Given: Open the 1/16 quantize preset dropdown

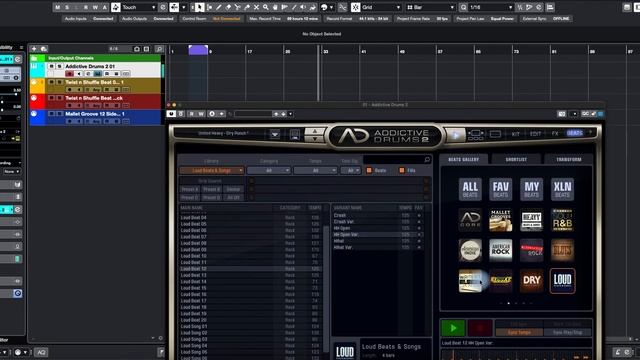Looking at the screenshot, I should (x=491, y=7).
